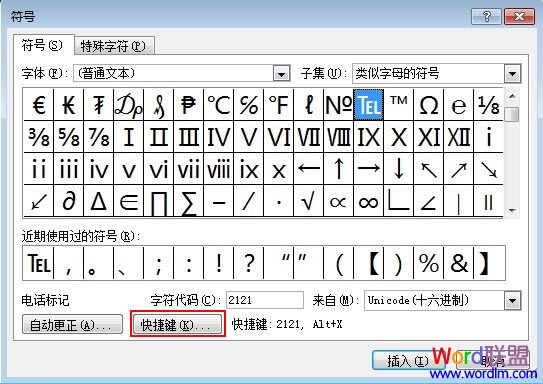Click the 自动更正 button
Viewport: 543px width, 384px height.
(72, 324)
